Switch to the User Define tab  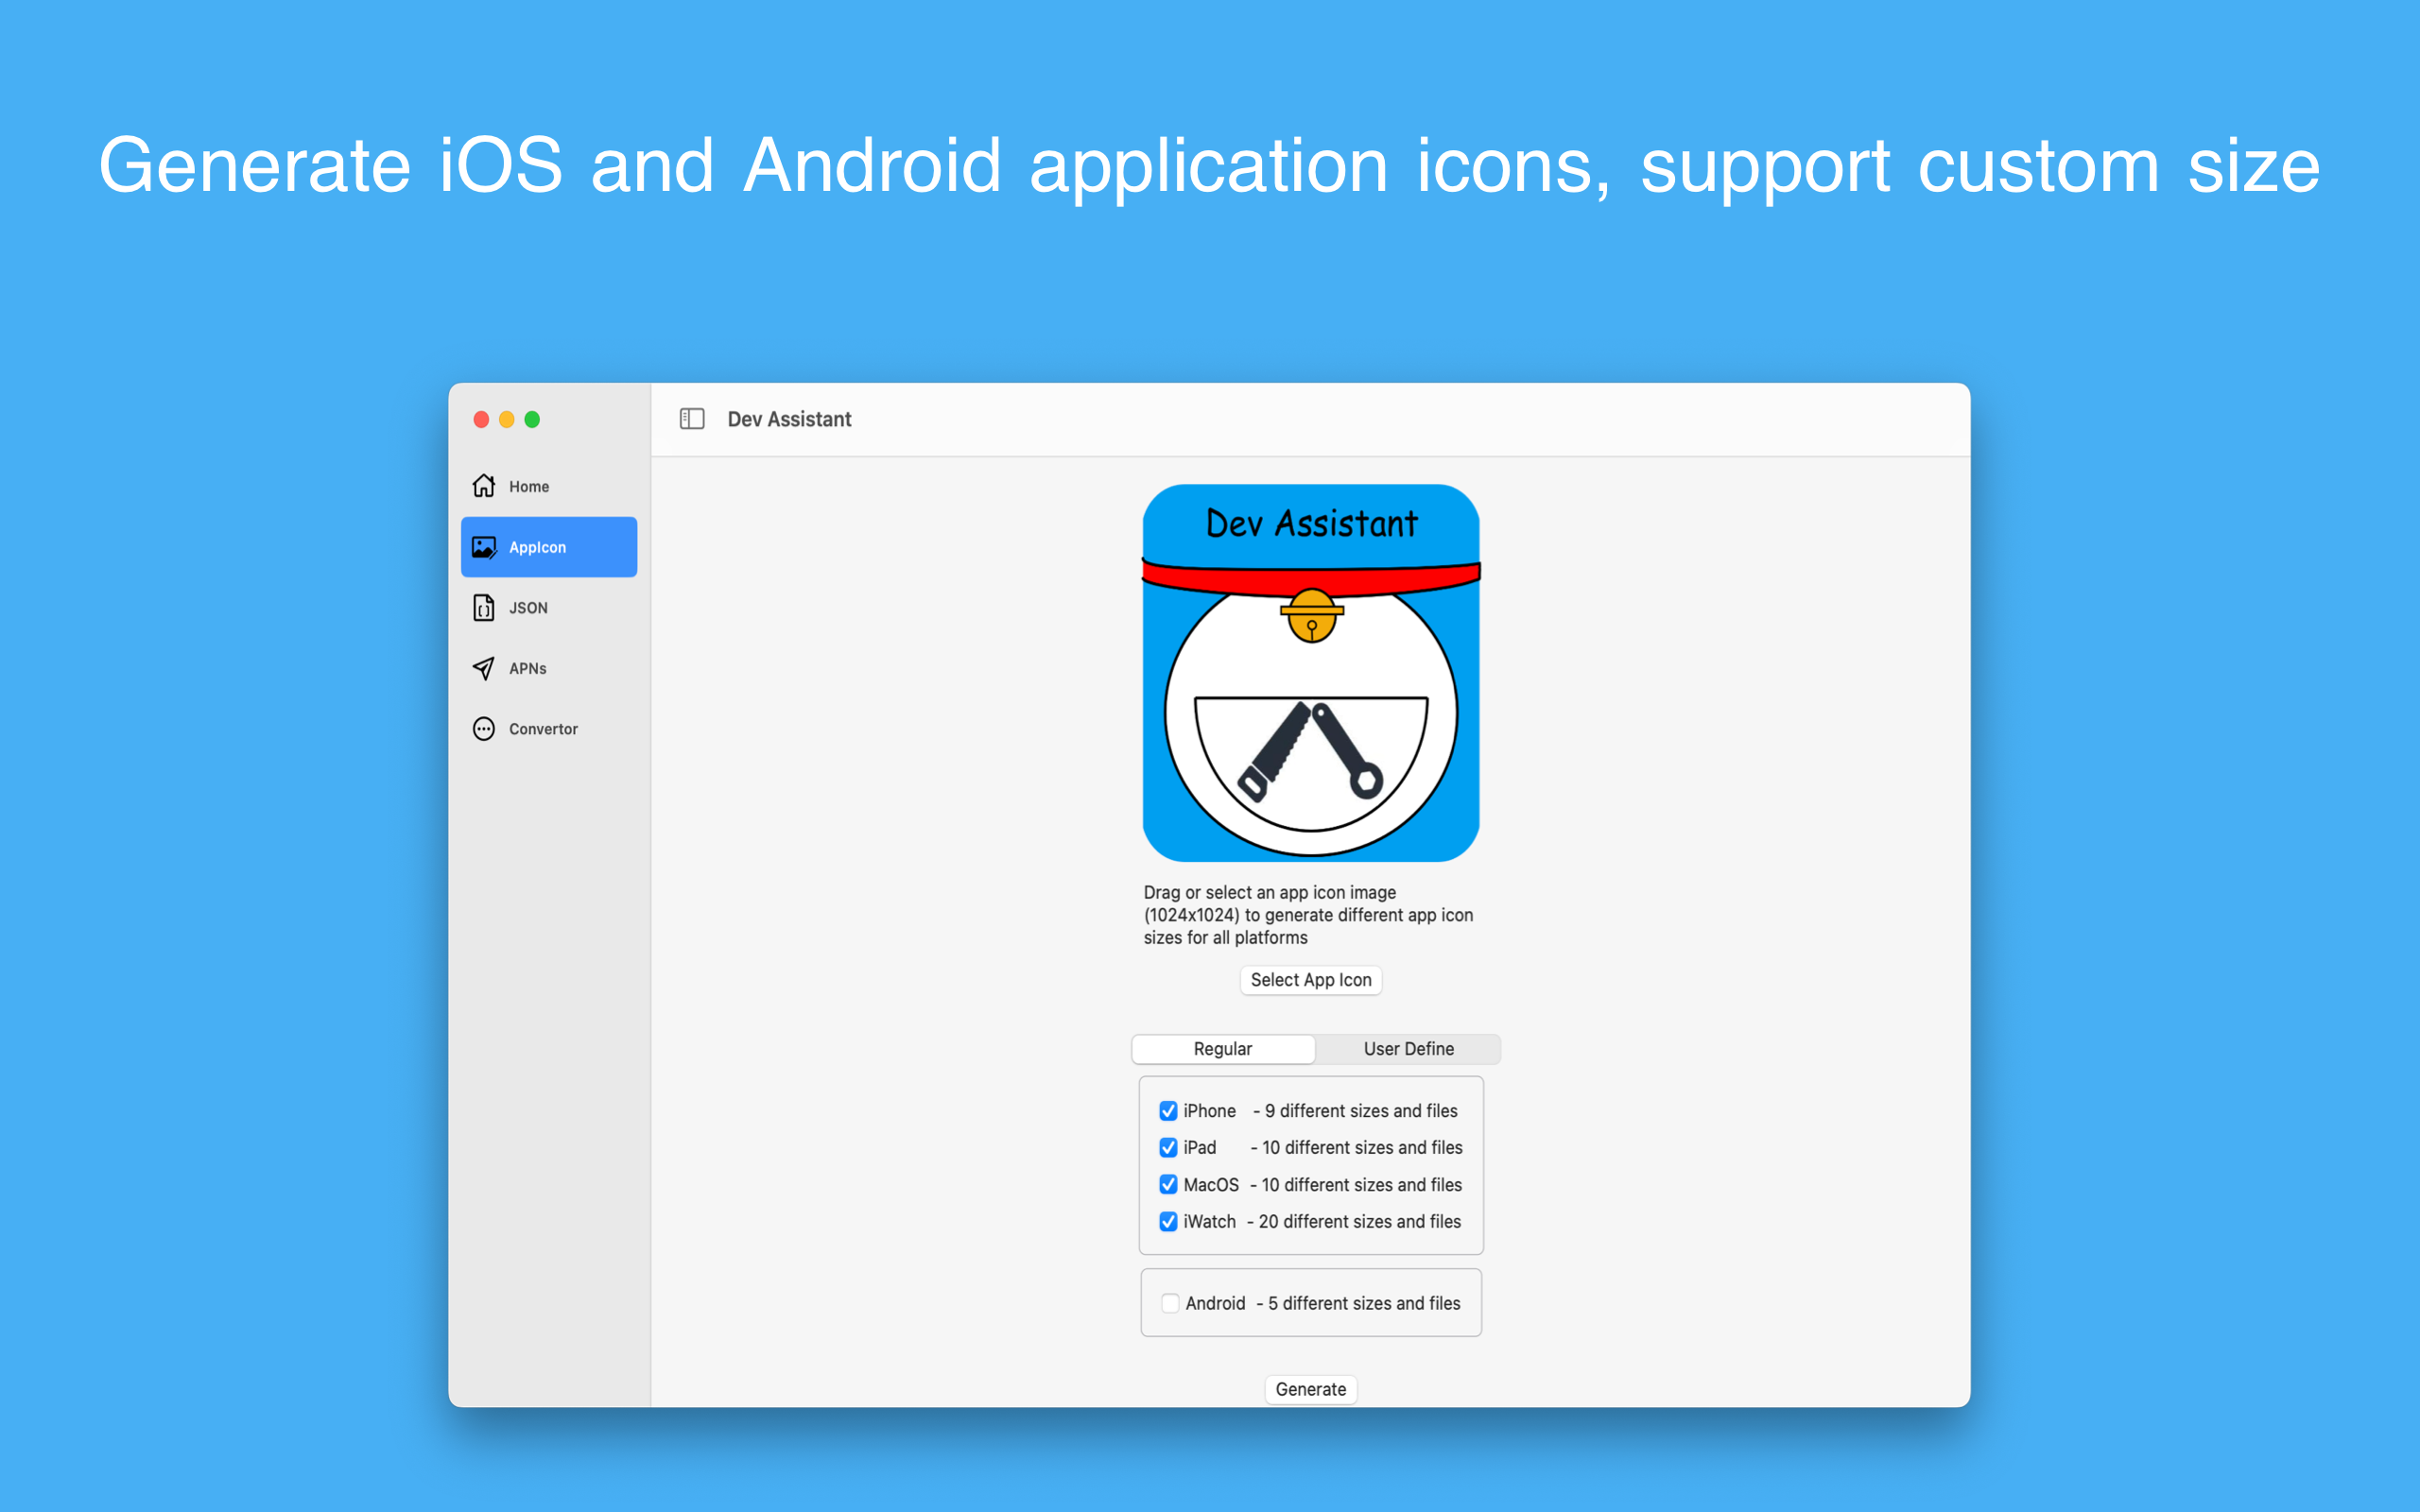1408,1049
